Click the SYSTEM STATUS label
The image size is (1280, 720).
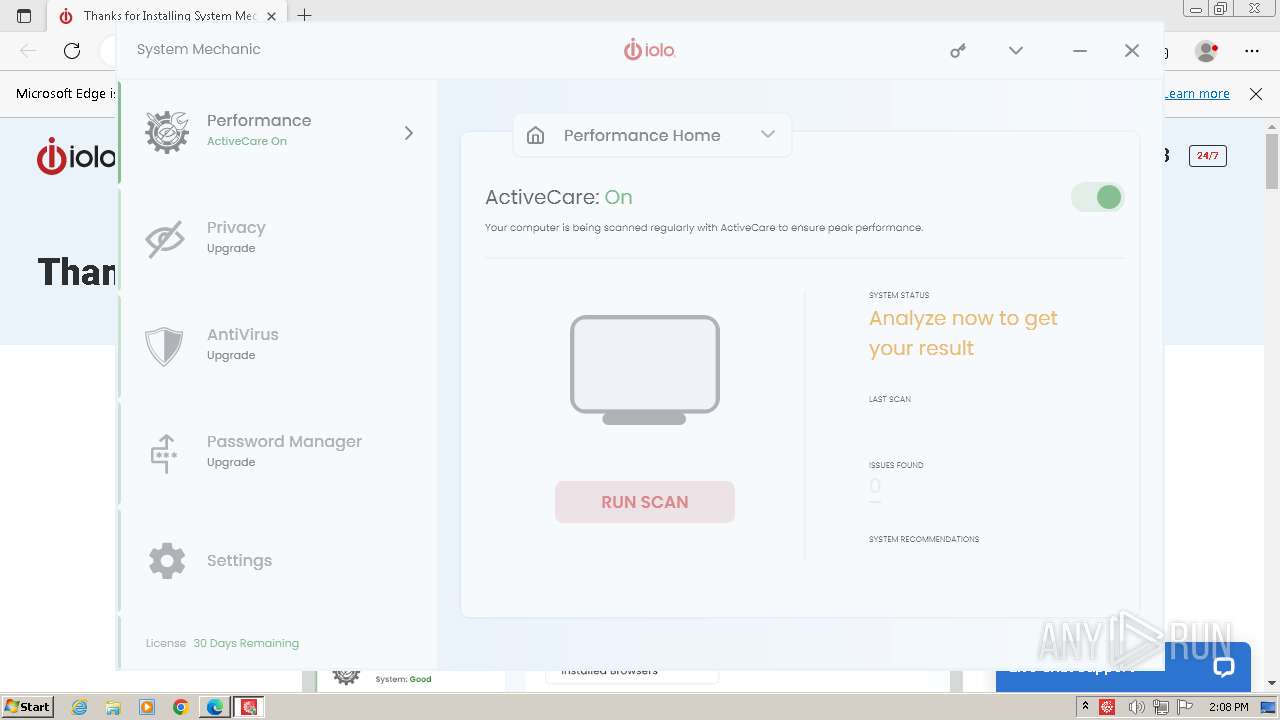[x=899, y=295]
